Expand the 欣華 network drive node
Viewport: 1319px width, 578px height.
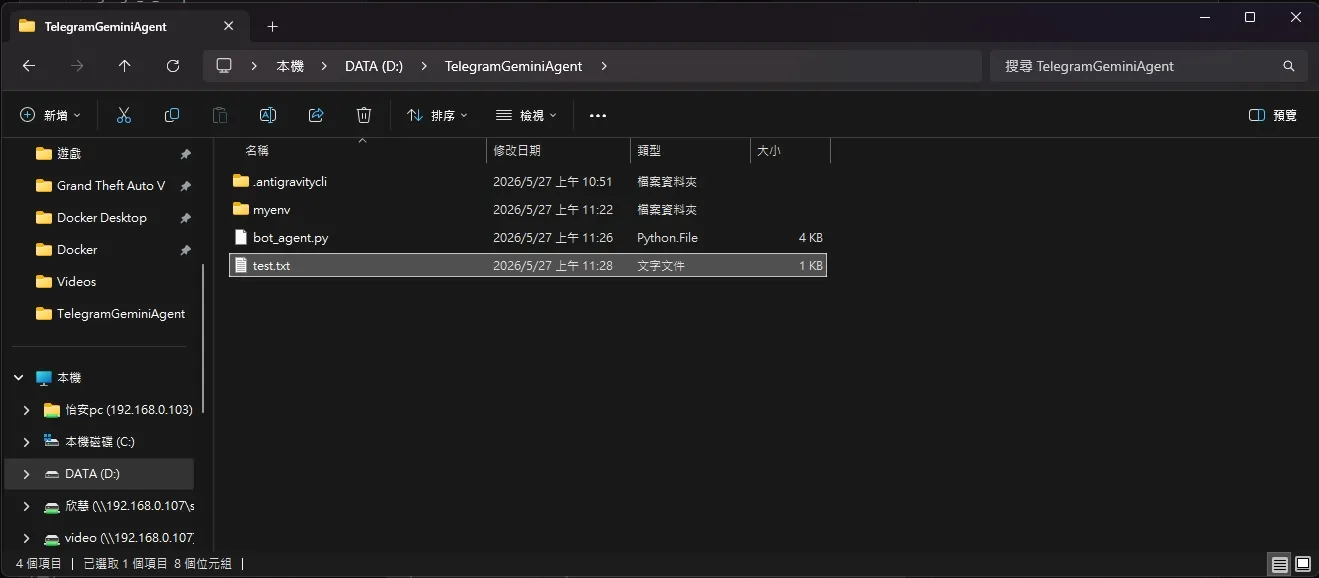pyautogui.click(x=27, y=506)
